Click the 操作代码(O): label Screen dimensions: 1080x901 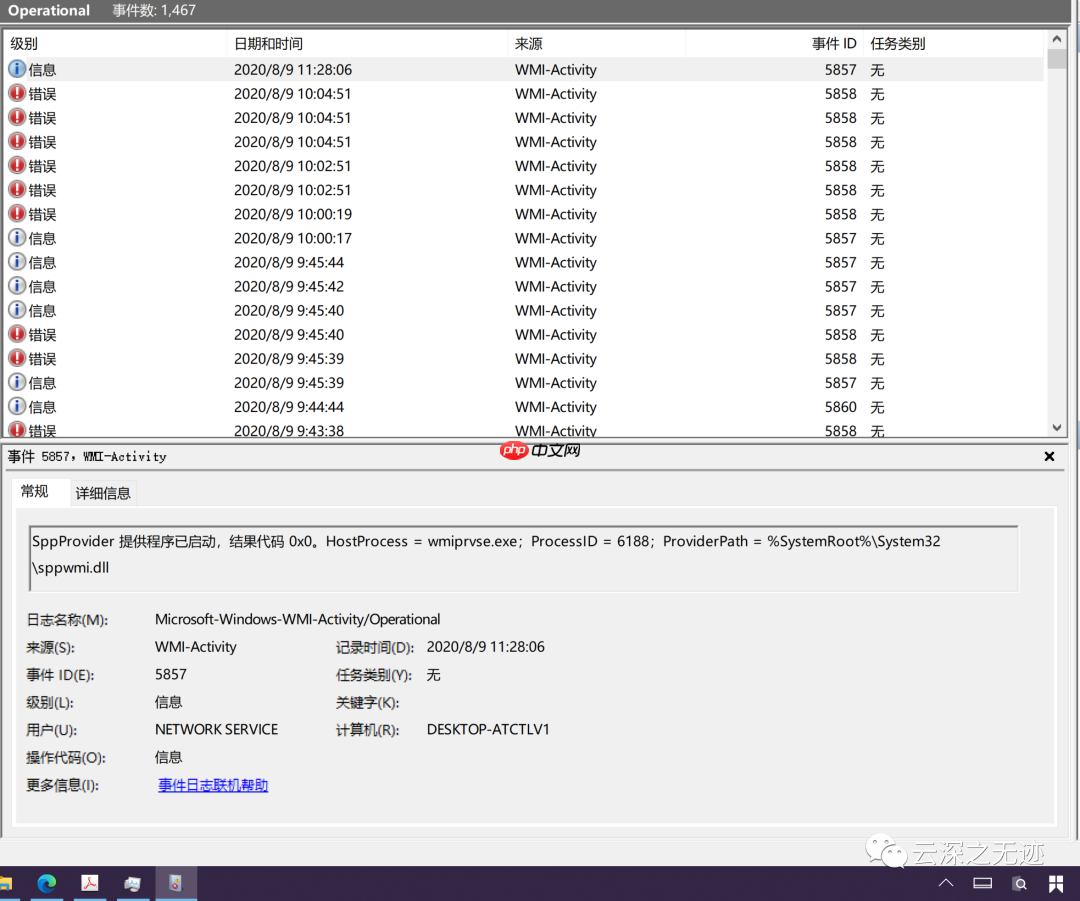(65, 758)
